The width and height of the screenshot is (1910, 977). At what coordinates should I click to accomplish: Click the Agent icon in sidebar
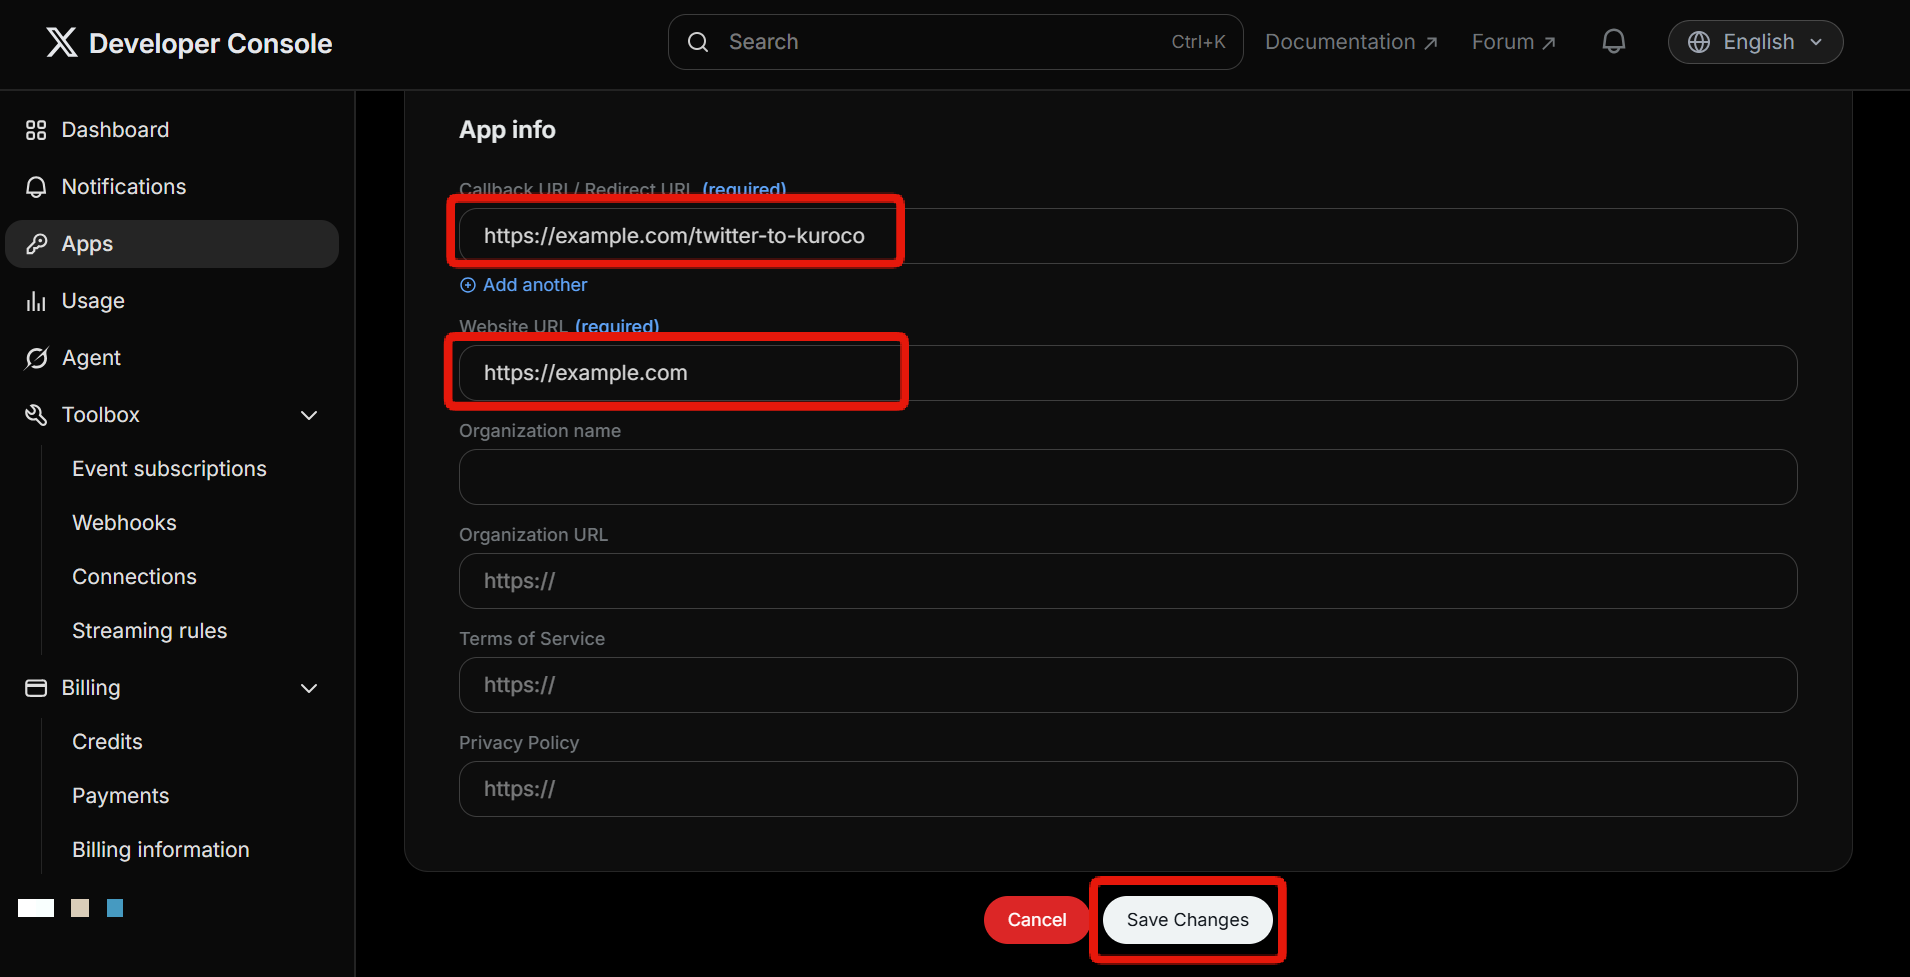36,358
